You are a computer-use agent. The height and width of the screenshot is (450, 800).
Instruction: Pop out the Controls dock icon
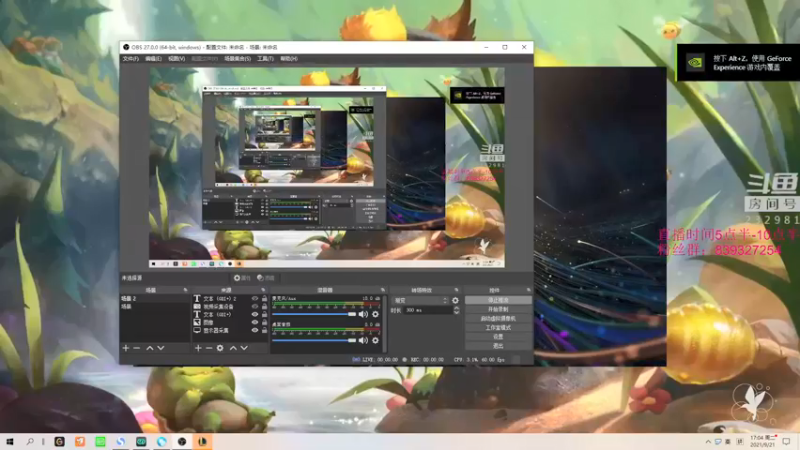529,290
